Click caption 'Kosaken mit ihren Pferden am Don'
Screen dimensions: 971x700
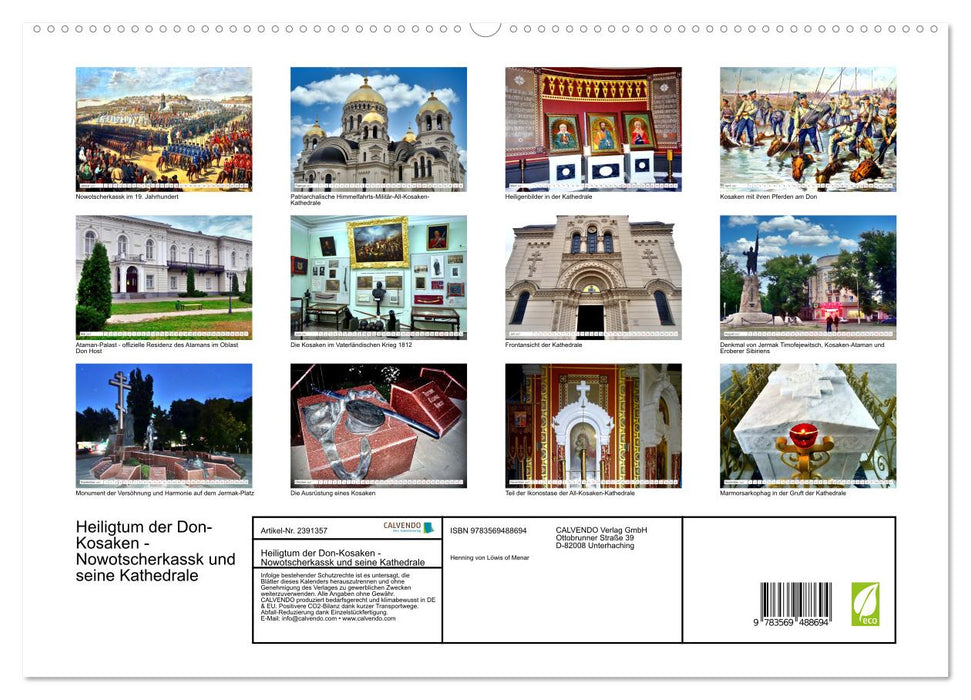(769, 197)
